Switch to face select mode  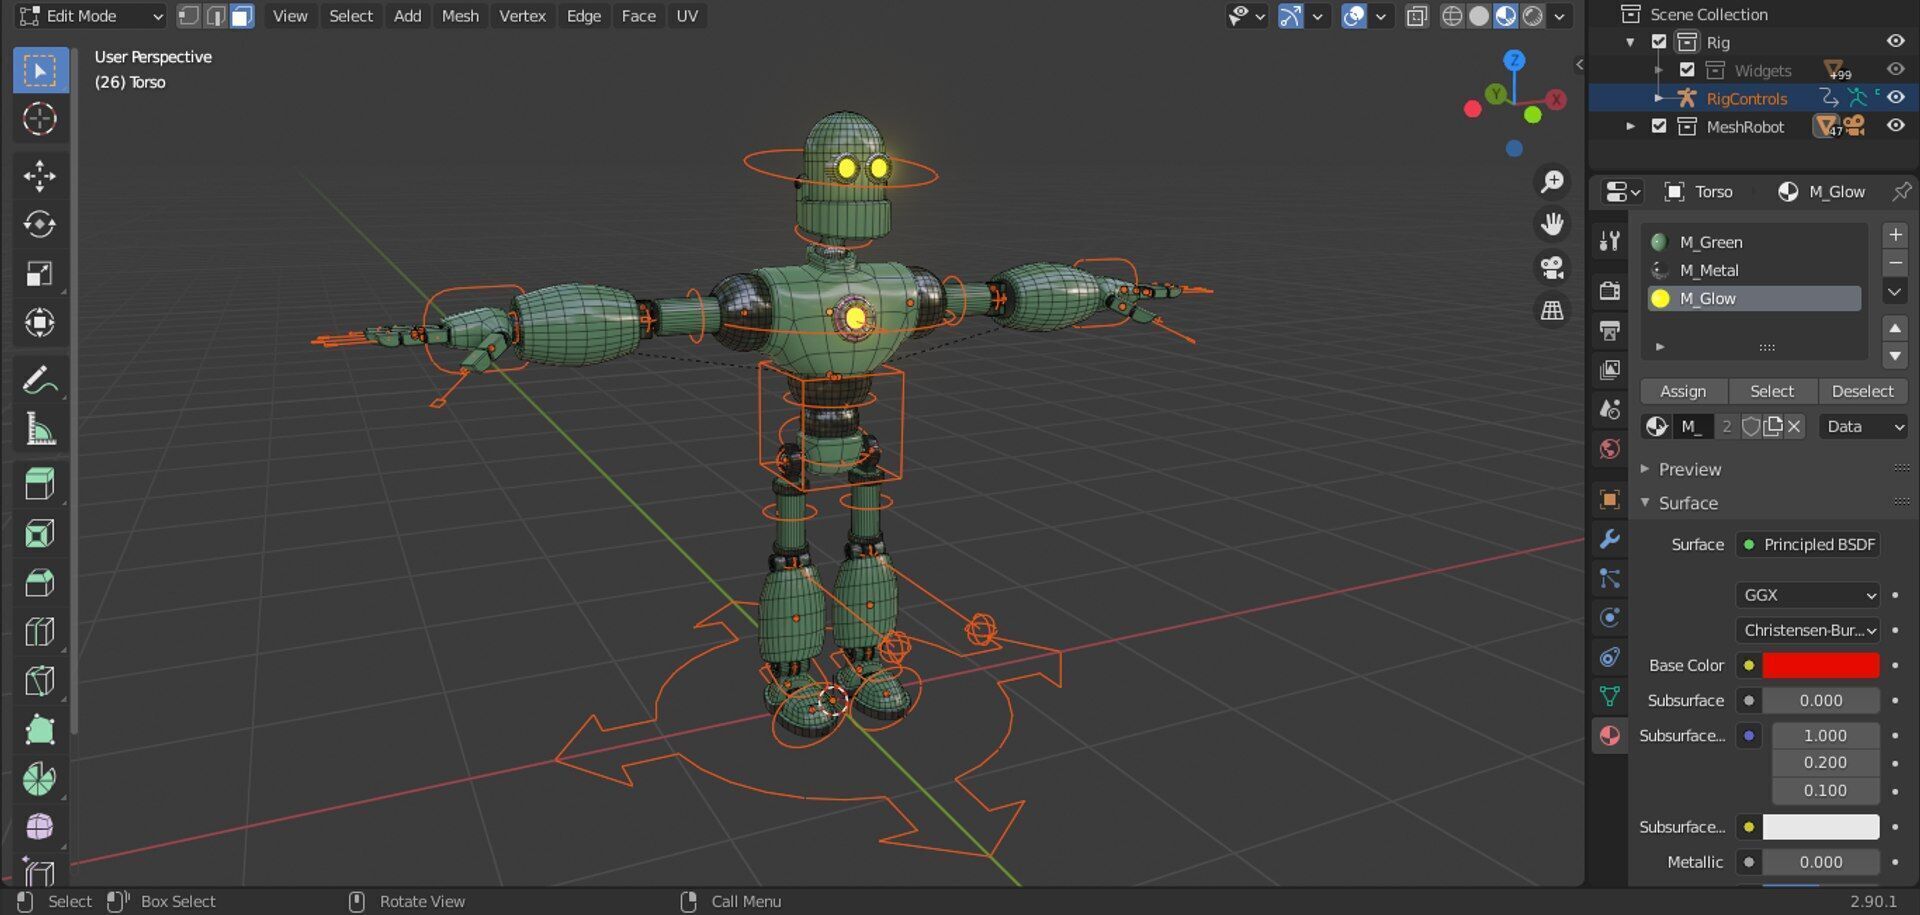click(x=242, y=16)
